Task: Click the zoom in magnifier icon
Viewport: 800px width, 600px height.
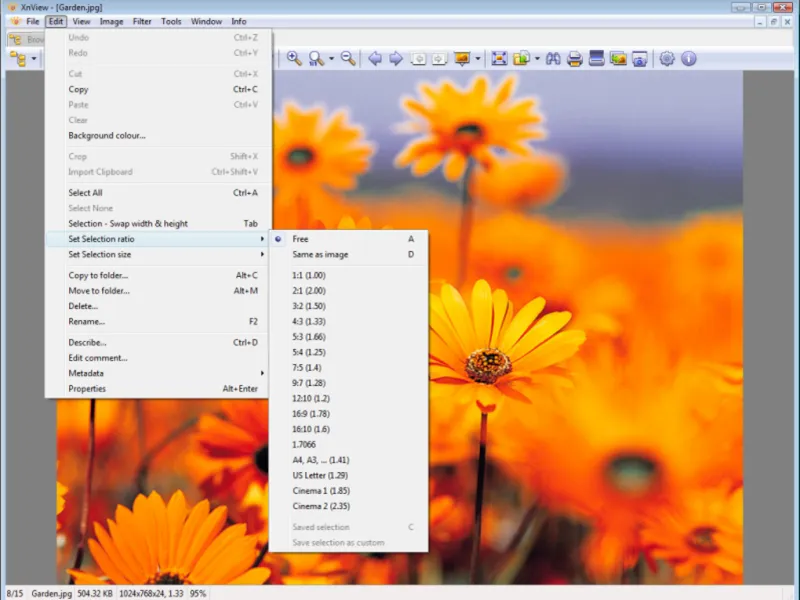Action: [x=294, y=59]
